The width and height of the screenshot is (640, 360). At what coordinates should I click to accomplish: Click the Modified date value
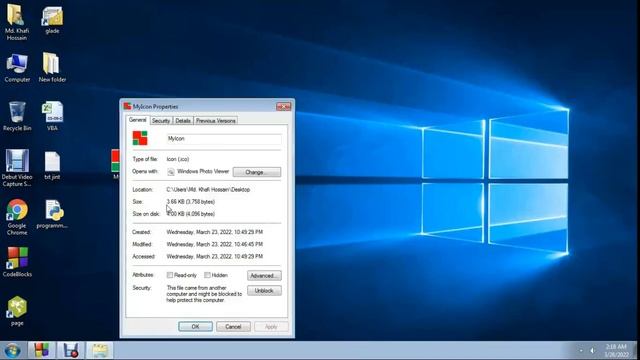[x=215, y=244]
